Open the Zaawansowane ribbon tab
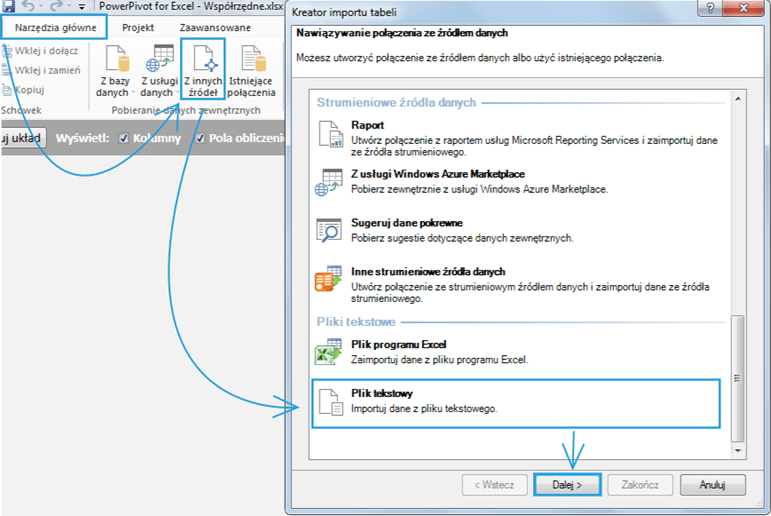Screen dimensions: 771x516 click(215, 27)
